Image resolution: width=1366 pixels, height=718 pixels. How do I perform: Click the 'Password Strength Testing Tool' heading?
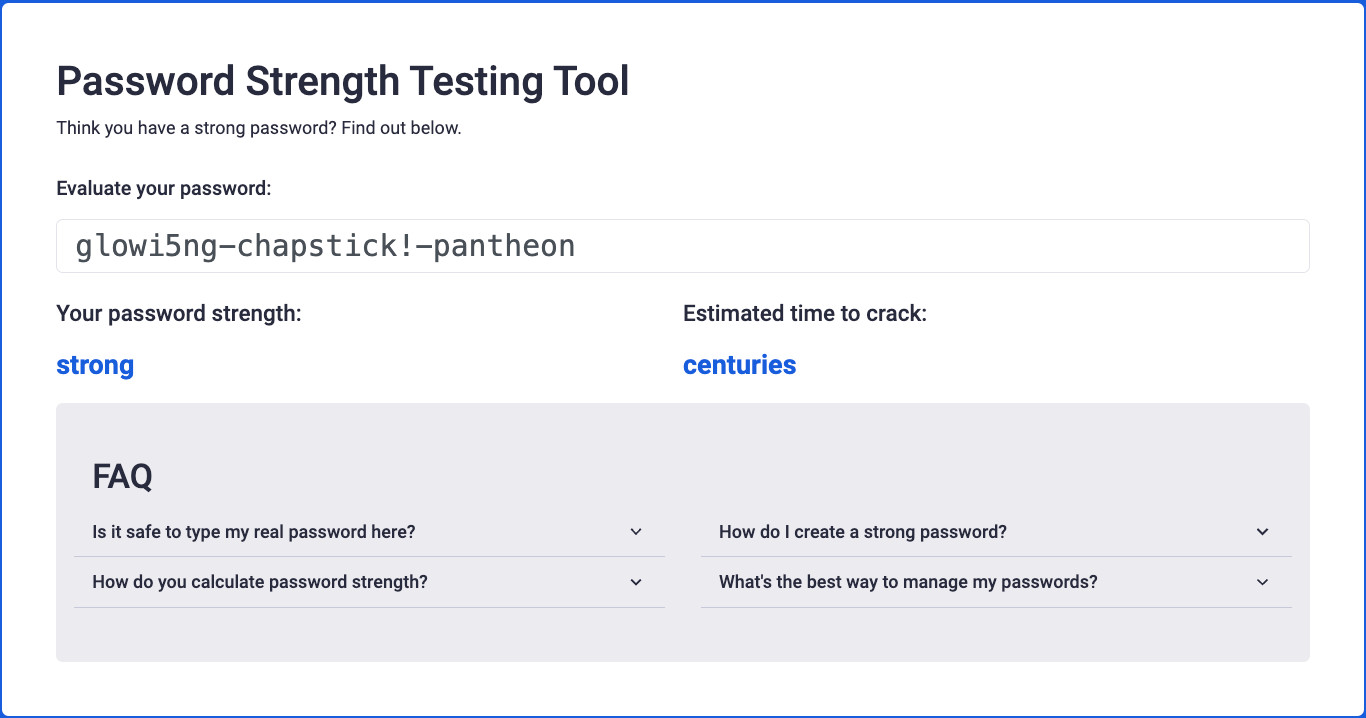point(343,81)
